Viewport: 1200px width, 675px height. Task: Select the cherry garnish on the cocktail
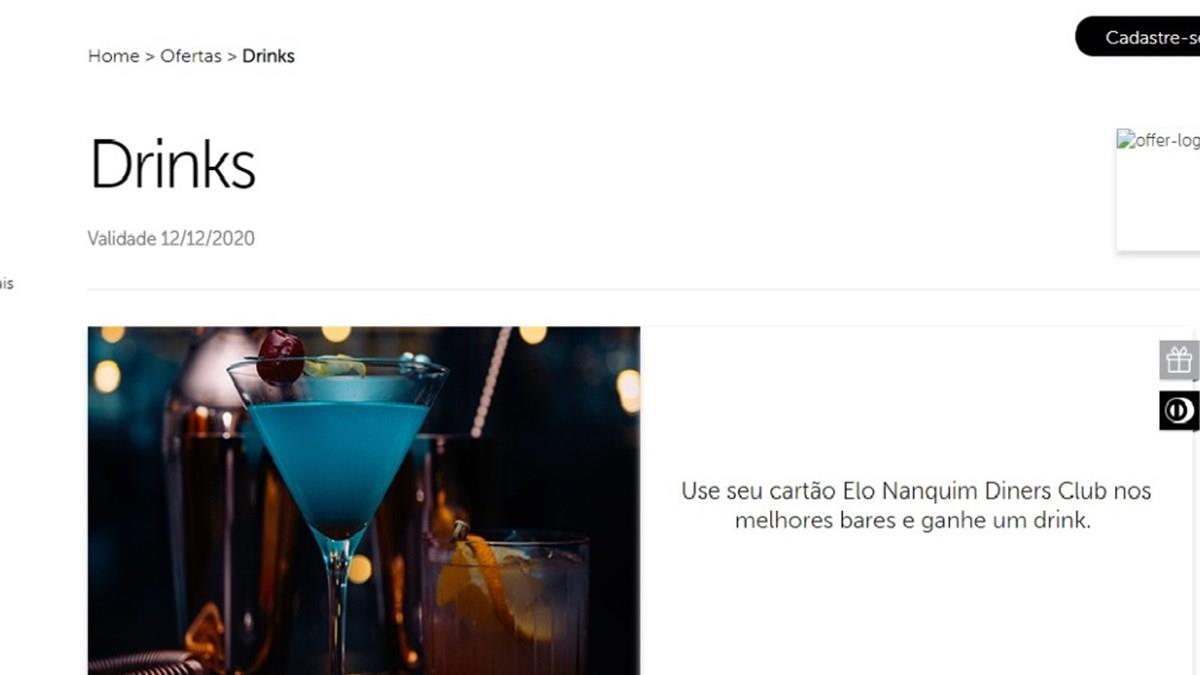tap(280, 357)
